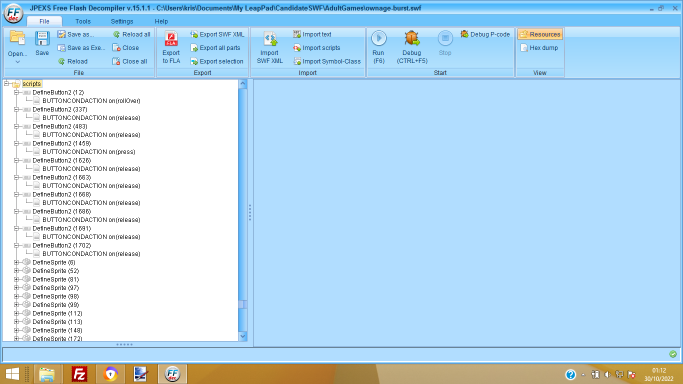Collapse DefineButton2 (12) node
Image resolution: width=683 pixels, height=384 pixels.
tap(16, 92)
